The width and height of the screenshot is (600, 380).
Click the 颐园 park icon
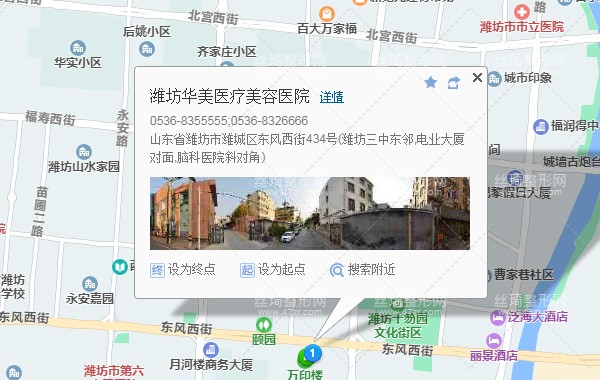[x=264, y=325]
